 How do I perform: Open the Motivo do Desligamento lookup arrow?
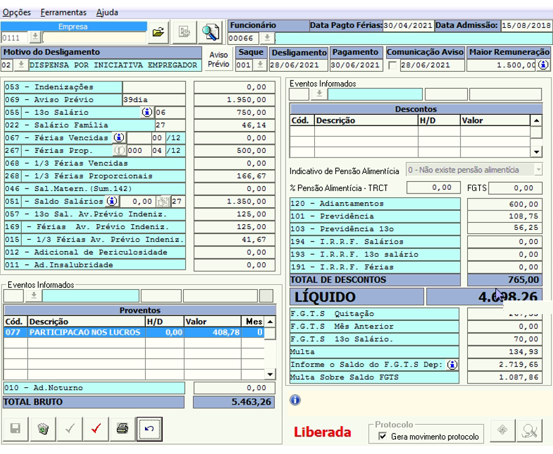[21, 65]
